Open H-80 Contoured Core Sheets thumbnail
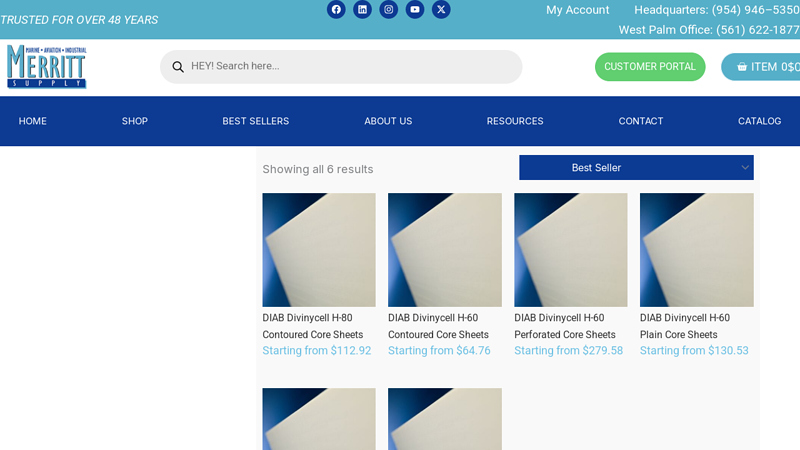Screen dimensions: 800x450 pyautogui.click(x=319, y=250)
